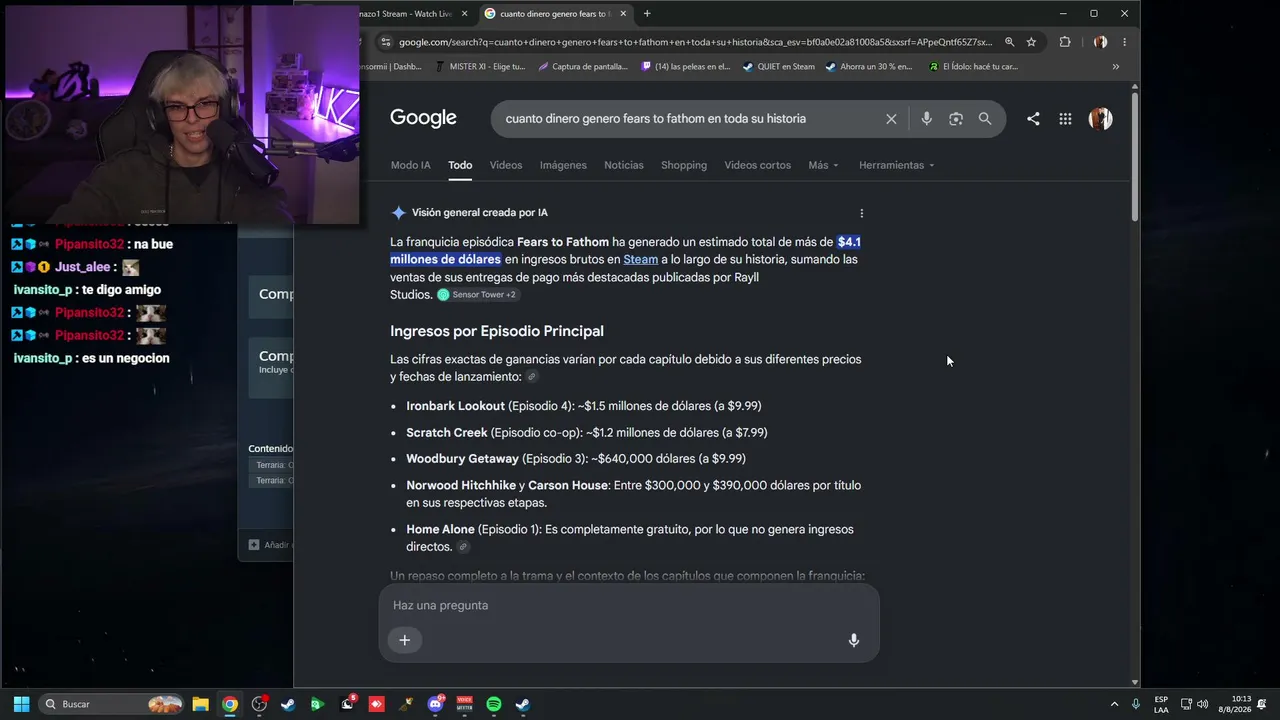Viewport: 1280px width, 720px height.
Task: Open Spotify from the taskbar
Action: click(493, 704)
